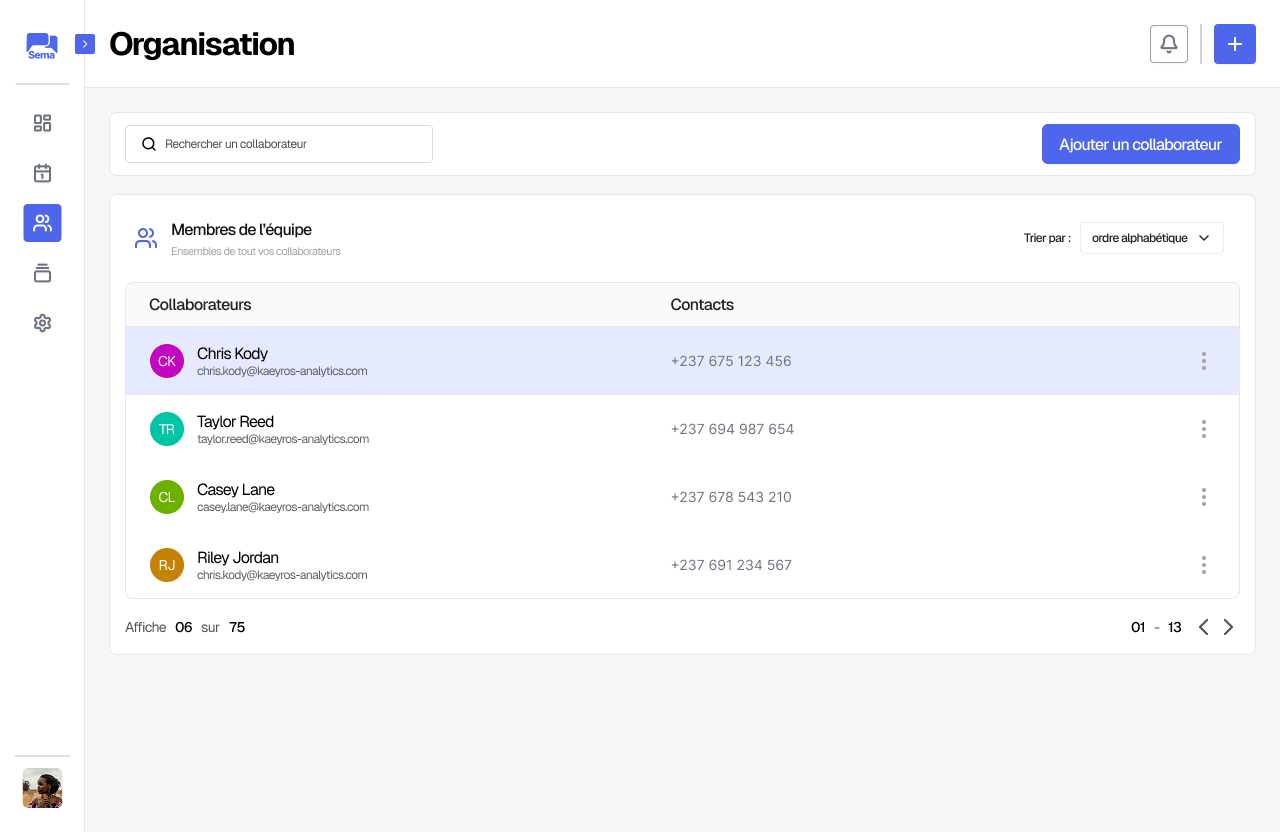Open the stacked layers sidebar icon
Viewport: 1280px width, 832px height.
tap(42, 273)
